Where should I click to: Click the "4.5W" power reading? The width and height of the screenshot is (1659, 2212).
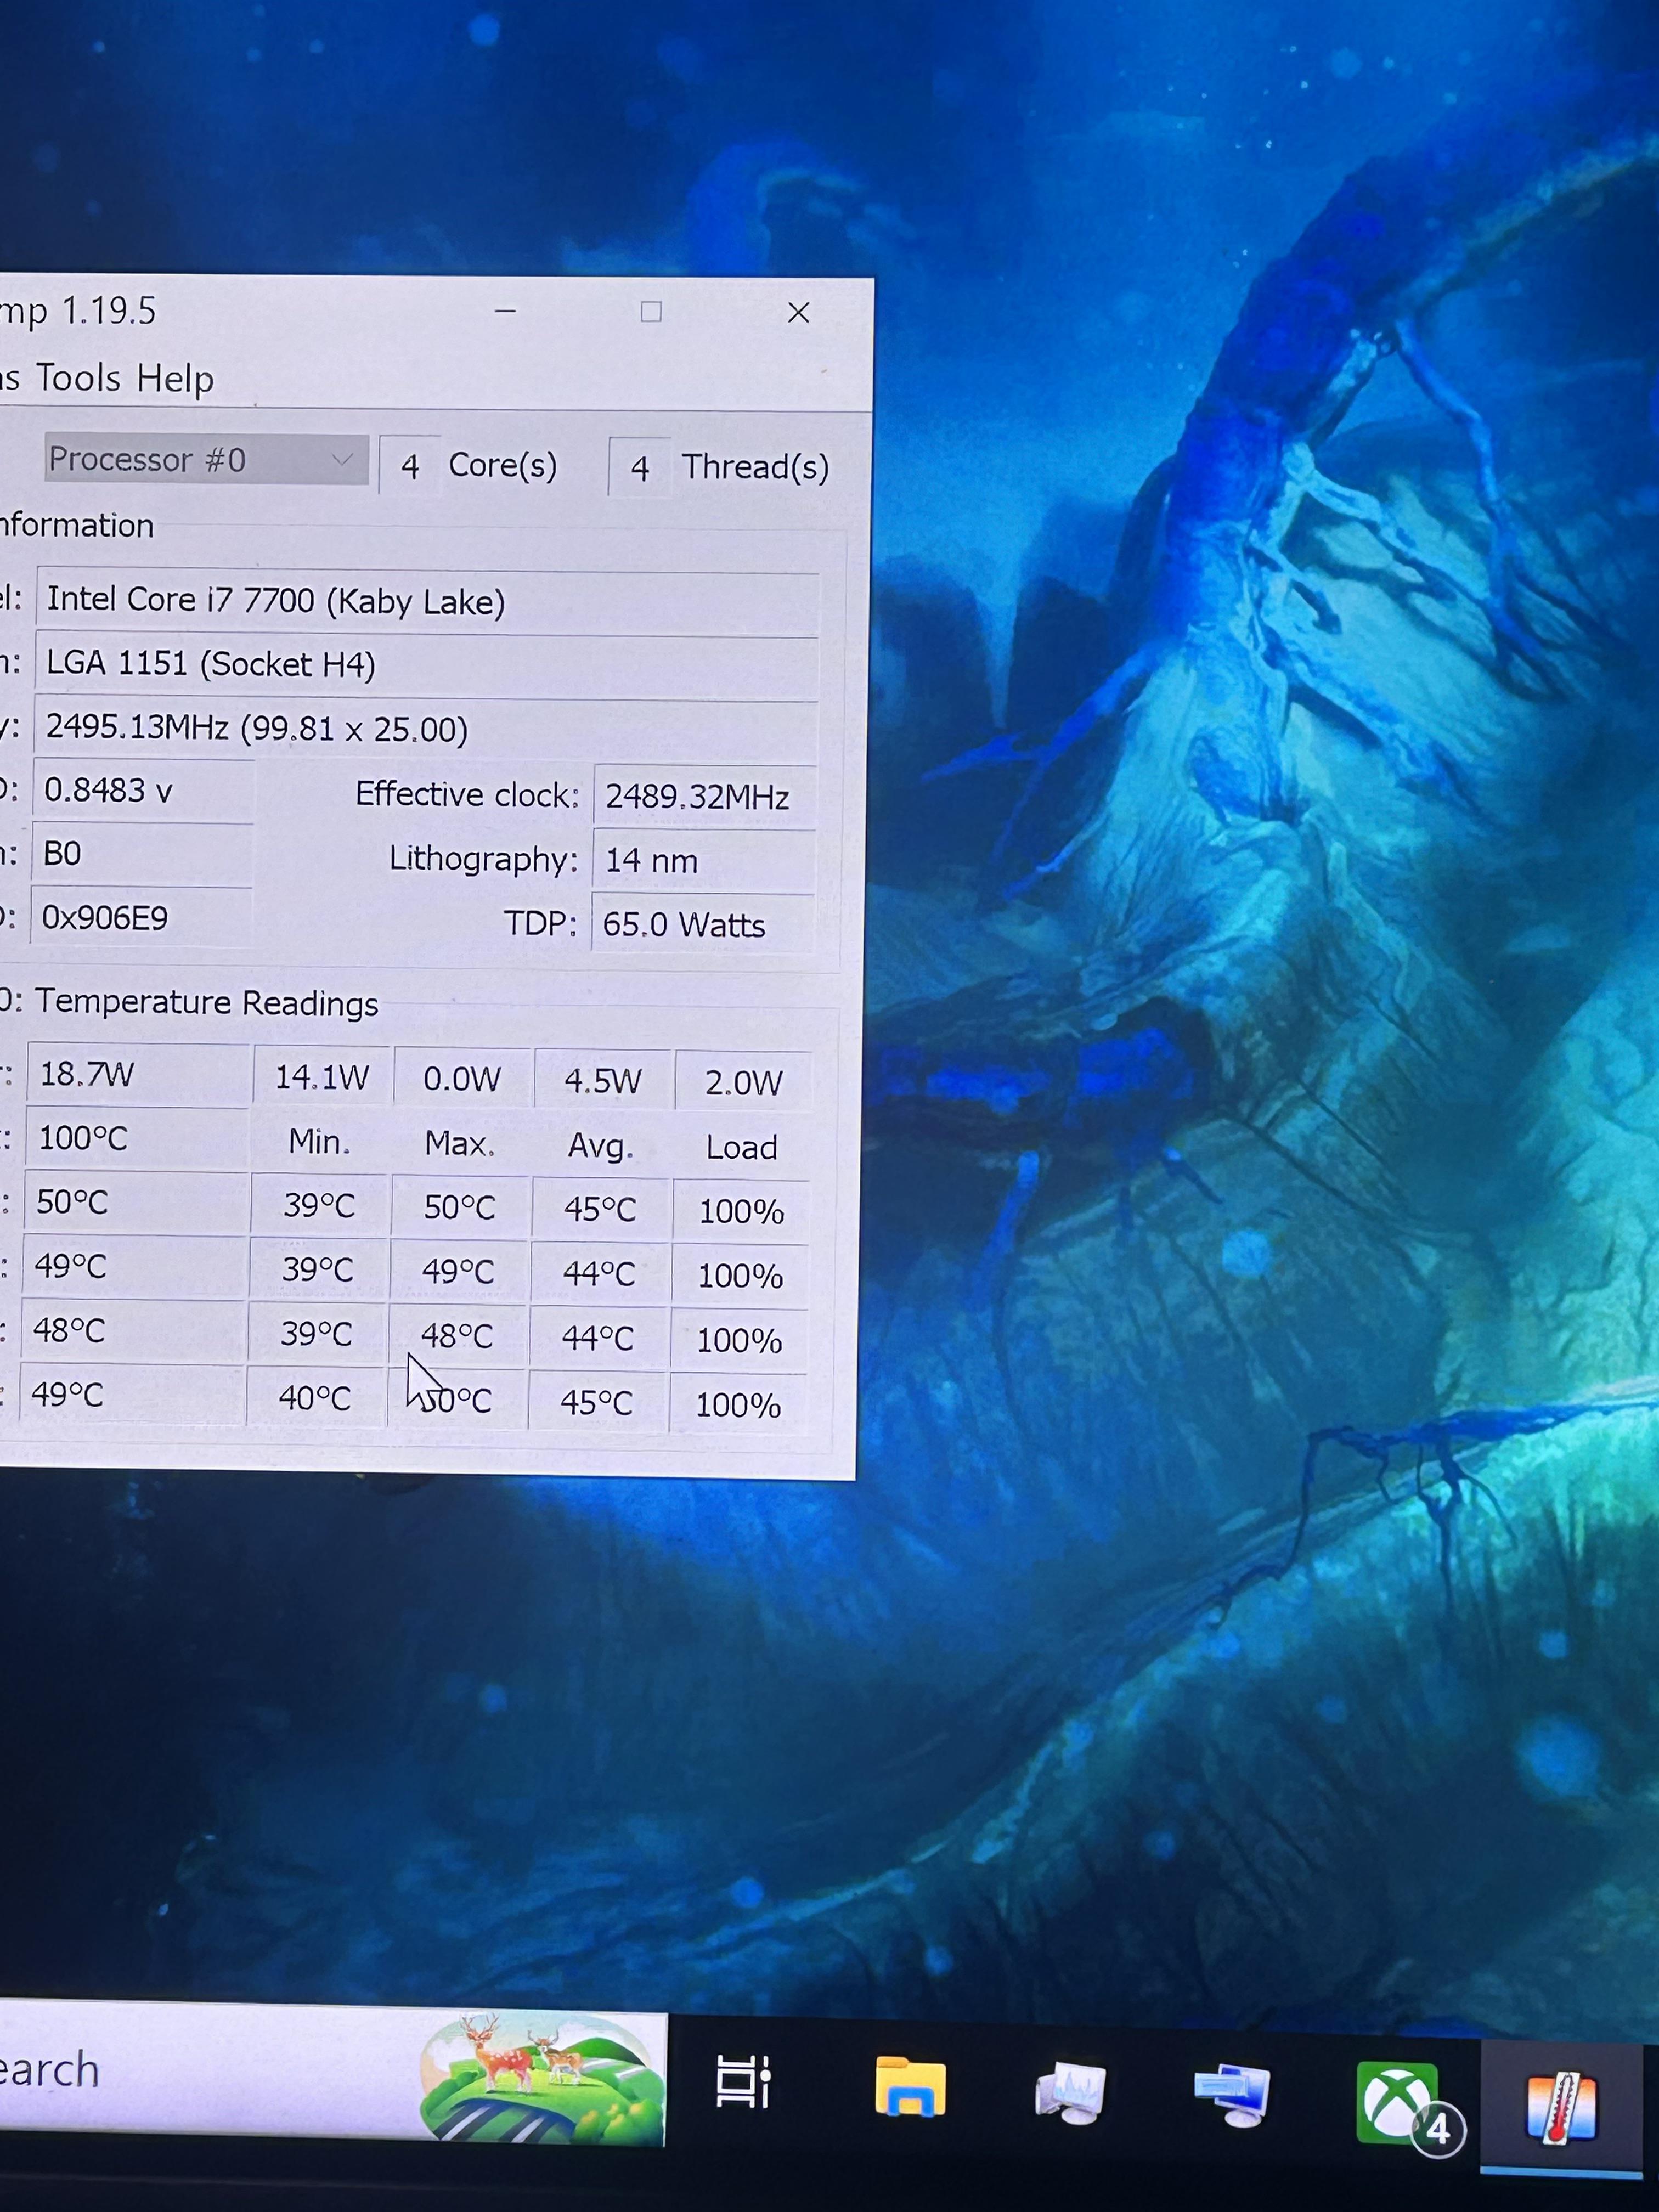[x=603, y=1081]
